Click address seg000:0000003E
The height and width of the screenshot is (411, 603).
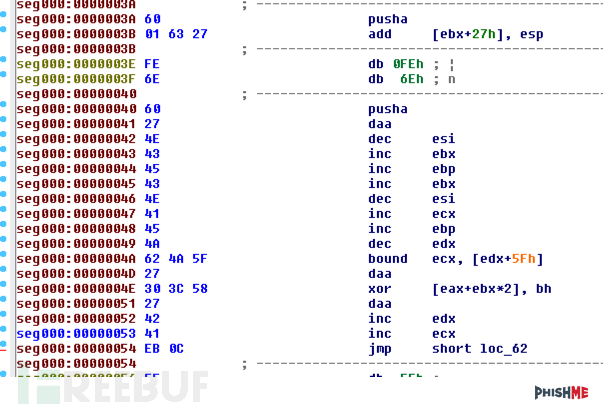pyautogui.click(x=76, y=64)
